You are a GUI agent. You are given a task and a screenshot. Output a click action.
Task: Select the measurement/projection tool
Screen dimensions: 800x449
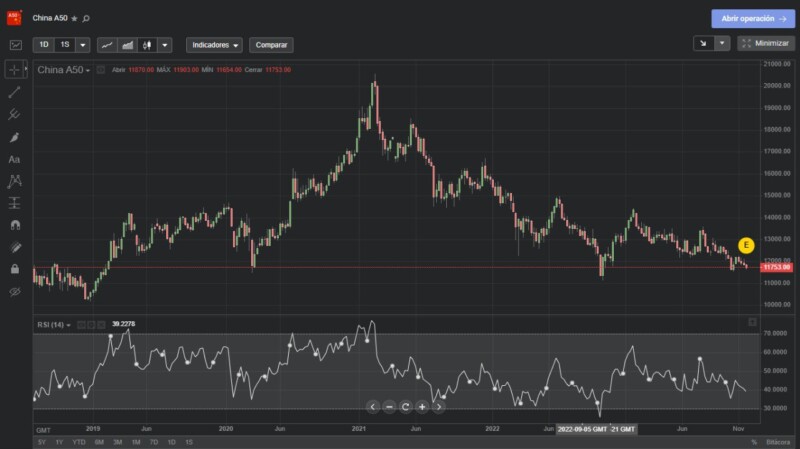14,203
